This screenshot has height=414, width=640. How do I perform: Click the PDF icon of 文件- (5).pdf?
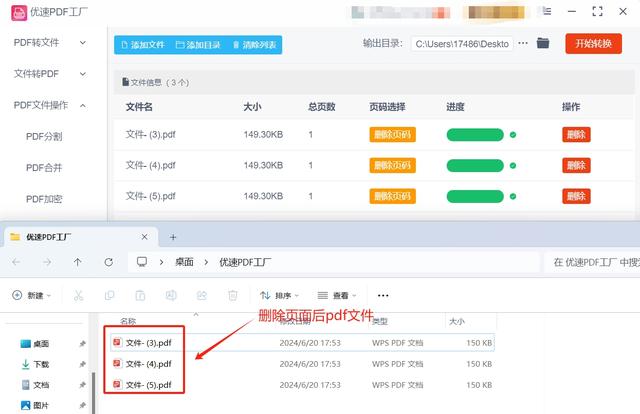[x=118, y=384]
